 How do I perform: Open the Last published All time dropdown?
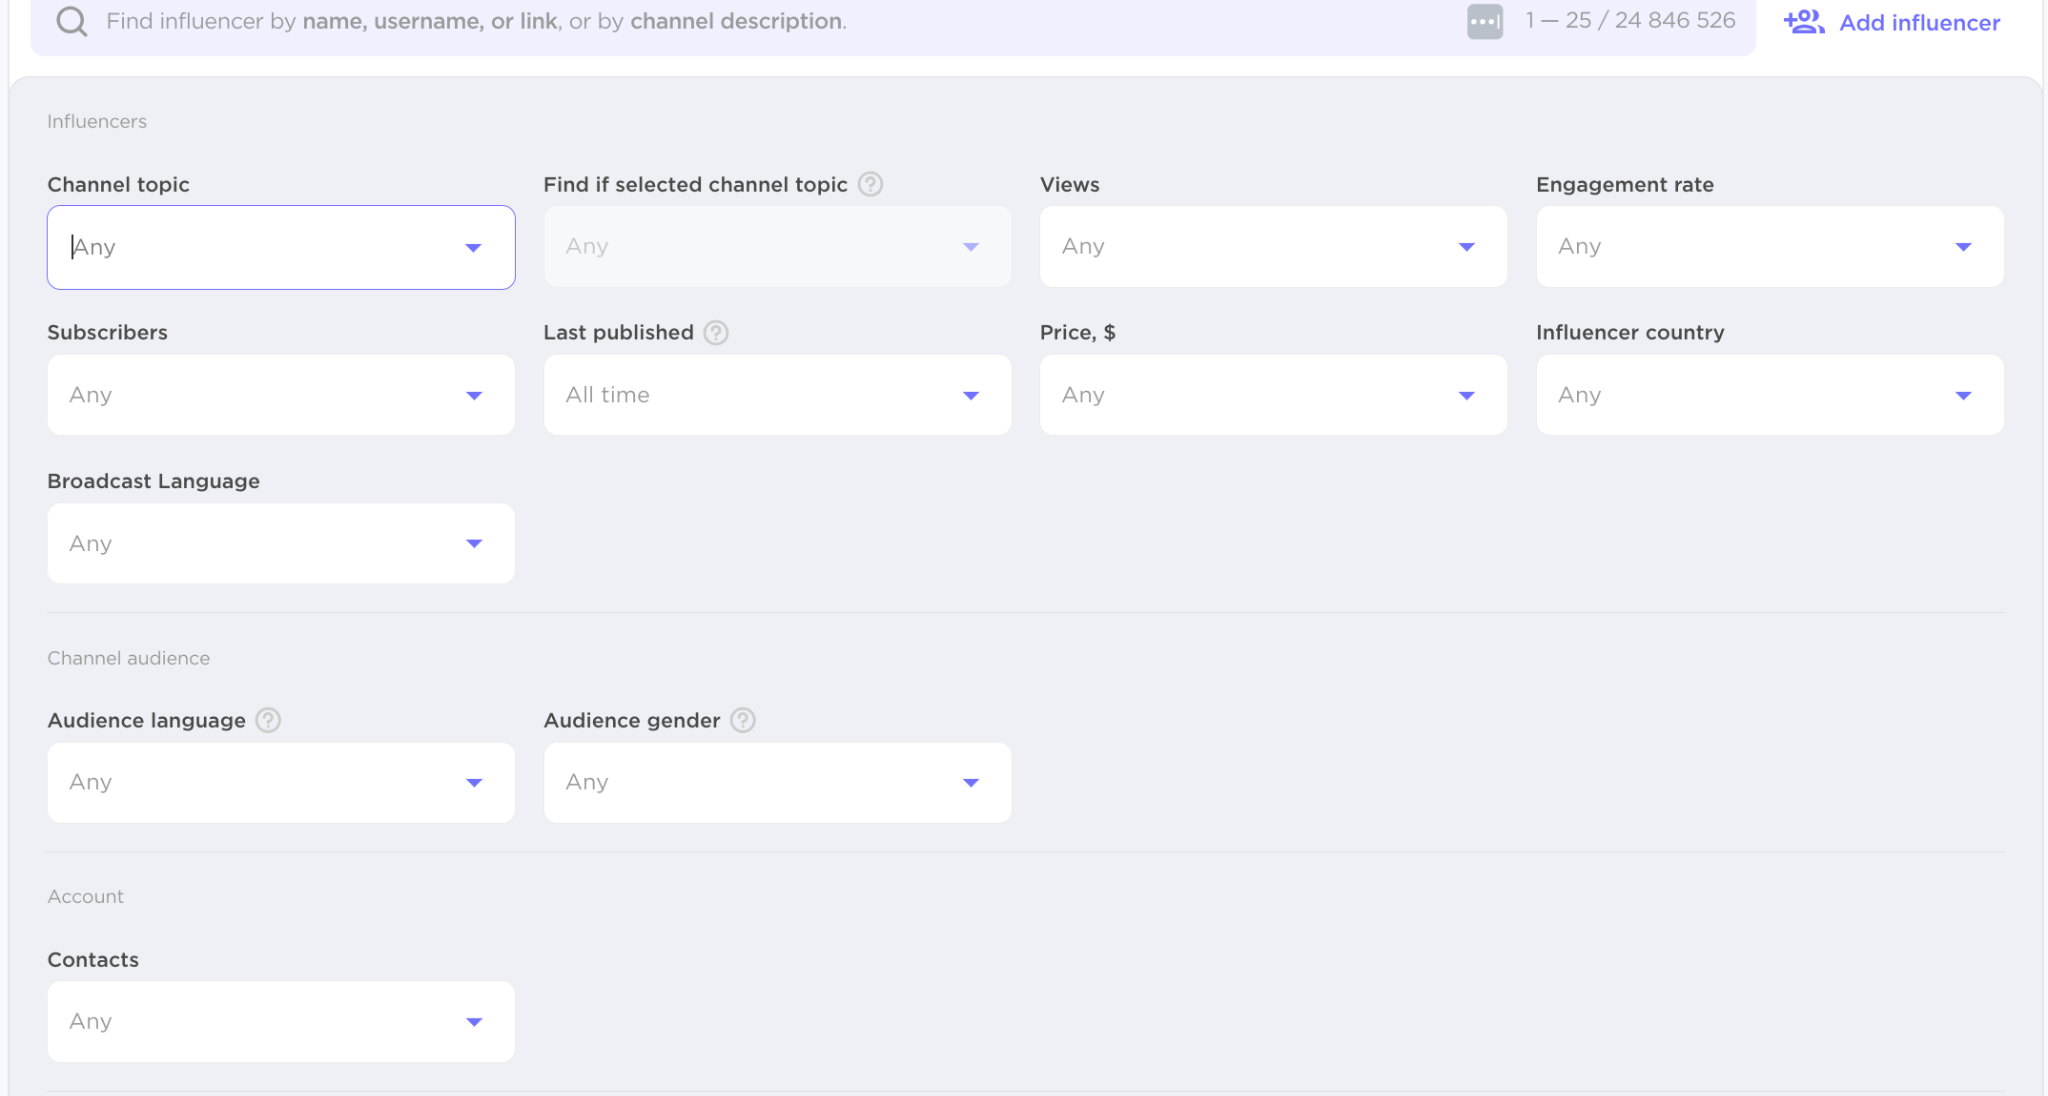(x=777, y=395)
